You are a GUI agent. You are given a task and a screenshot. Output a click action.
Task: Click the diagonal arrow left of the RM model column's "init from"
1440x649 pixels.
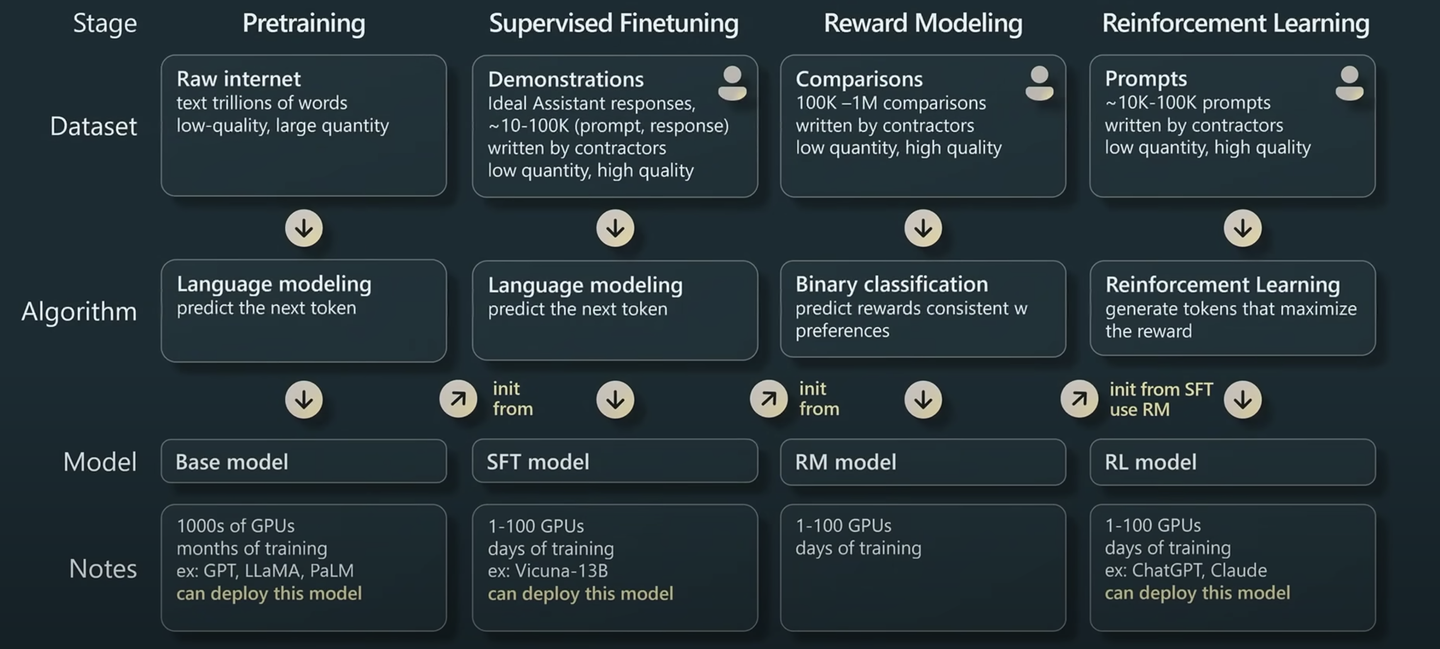768,399
